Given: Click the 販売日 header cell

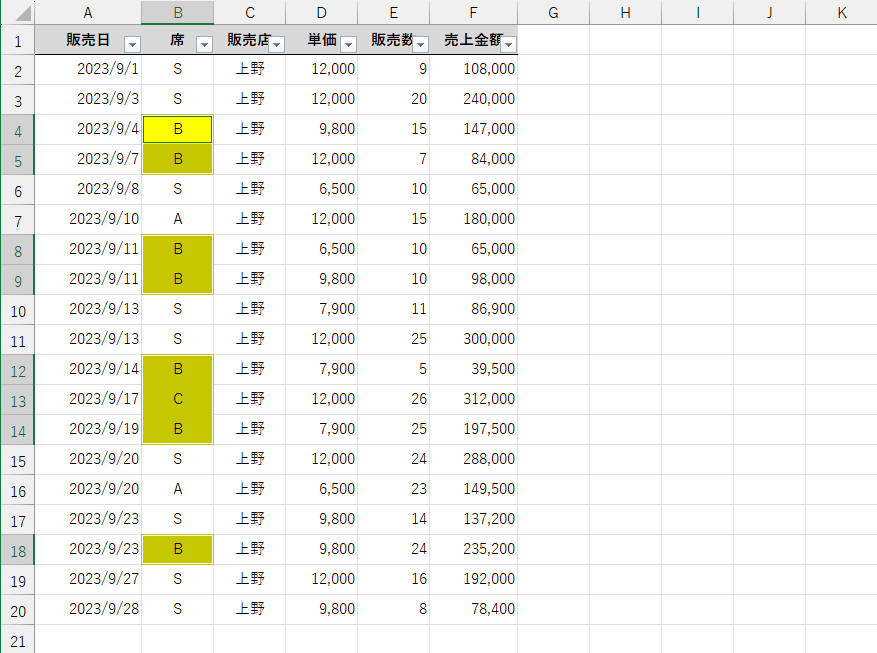Looking at the screenshot, I should tap(88, 40).
